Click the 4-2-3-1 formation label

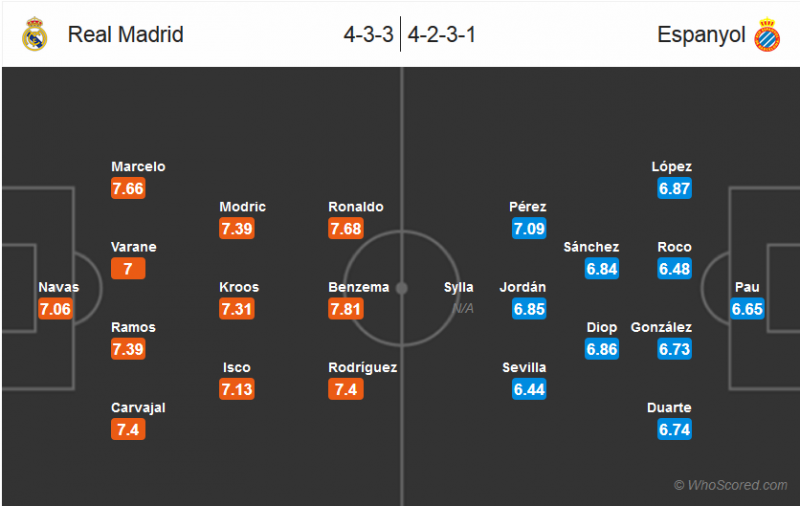tap(441, 34)
